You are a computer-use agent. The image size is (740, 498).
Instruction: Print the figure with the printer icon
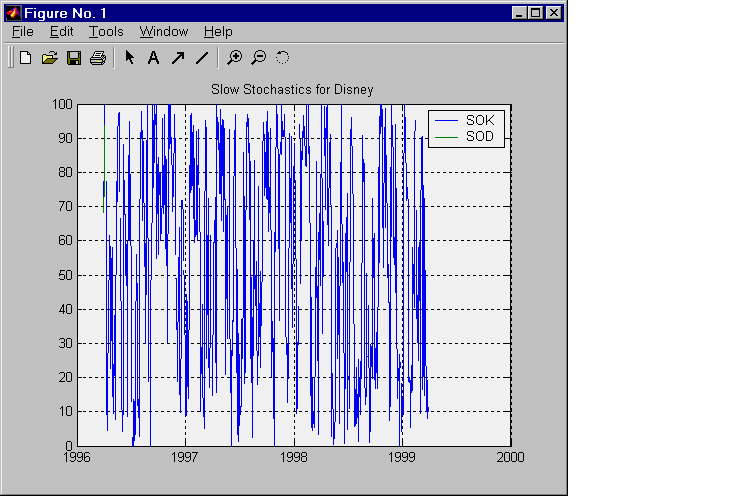pyautogui.click(x=97, y=58)
